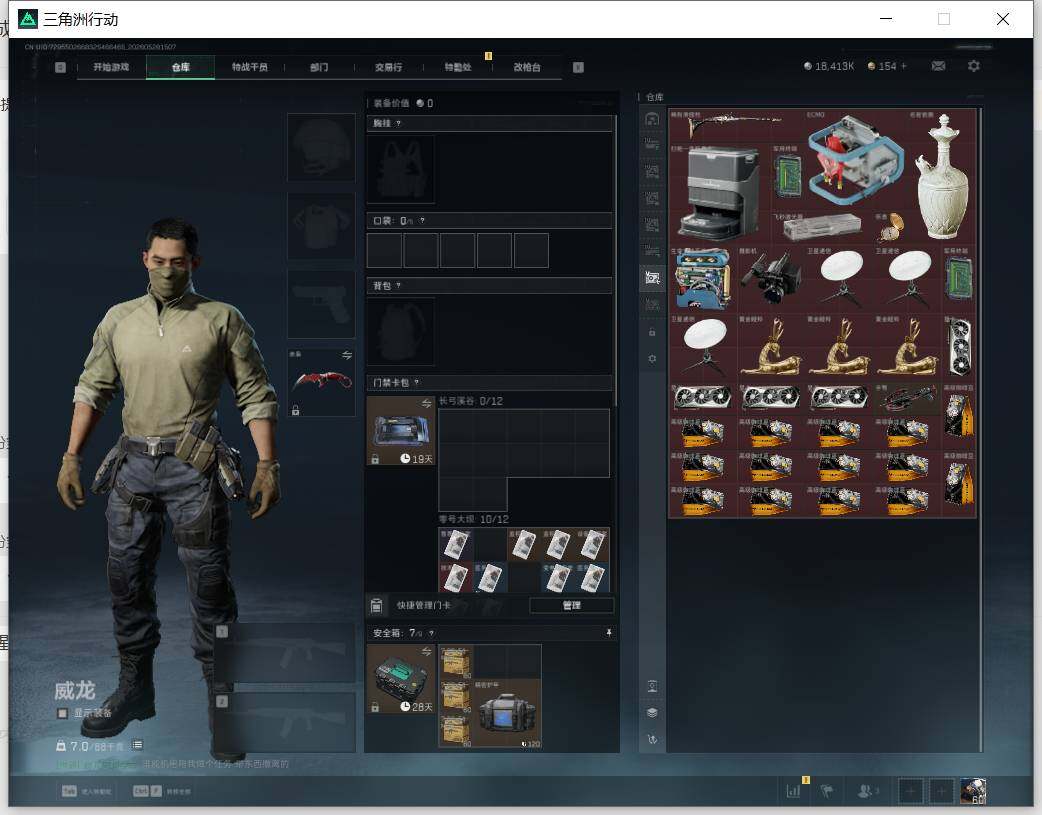The width and height of the screenshot is (1042, 815).
Task: Toggle the 显示装备 checkbox
Action: coord(62,713)
